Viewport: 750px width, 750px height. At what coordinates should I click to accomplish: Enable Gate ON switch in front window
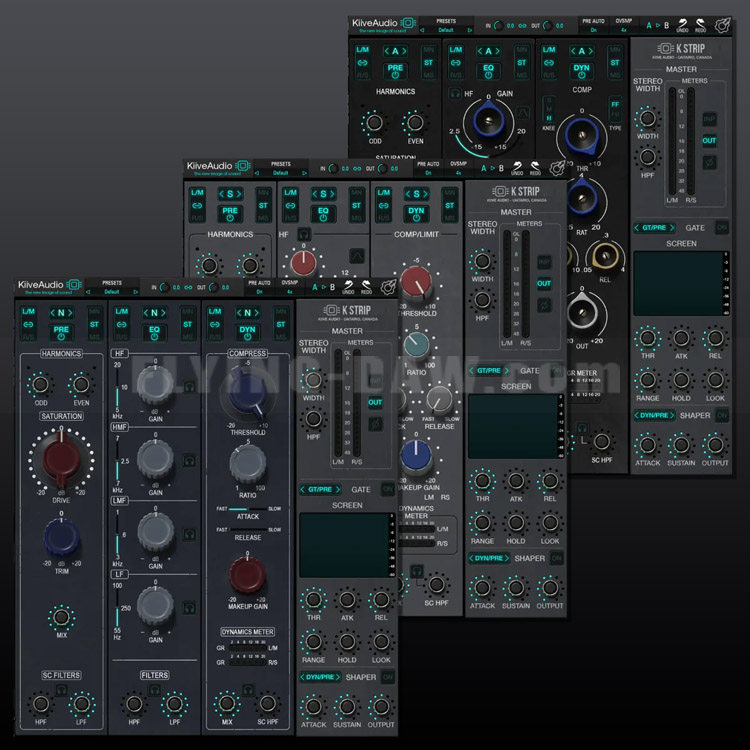[x=388, y=489]
